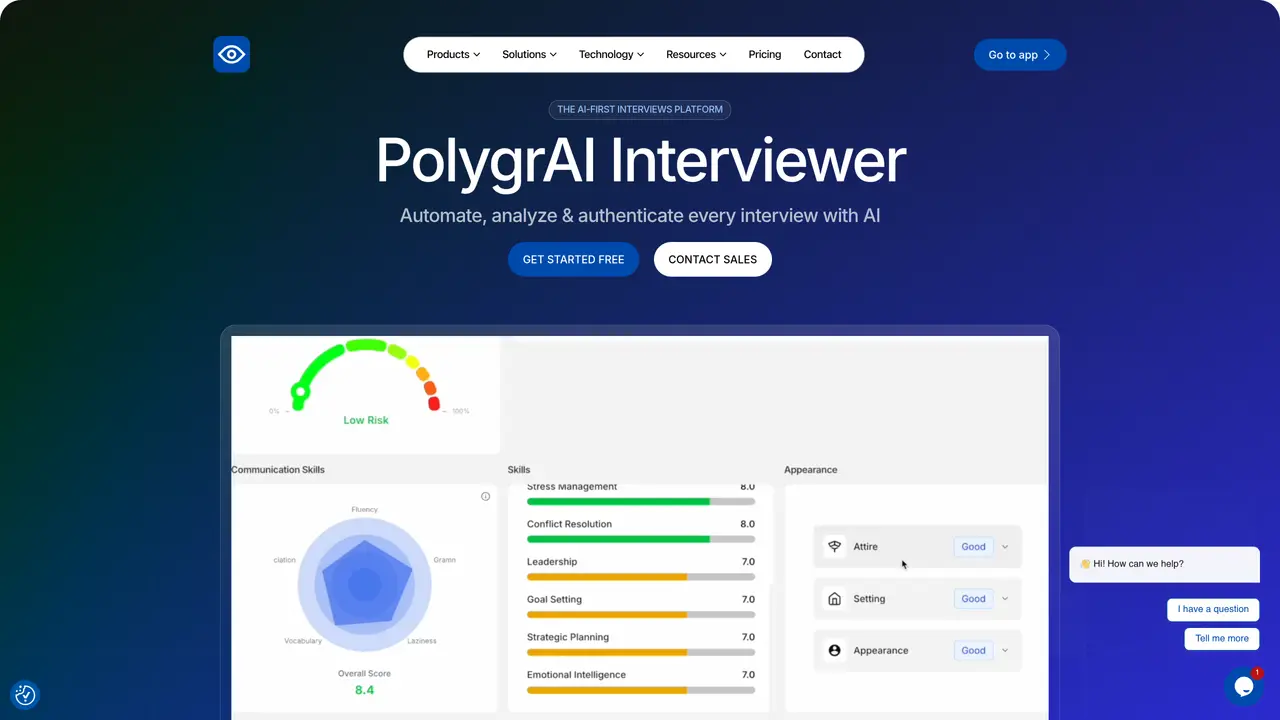The width and height of the screenshot is (1280, 720).
Task: Expand the Technology menu
Action: coord(611,54)
